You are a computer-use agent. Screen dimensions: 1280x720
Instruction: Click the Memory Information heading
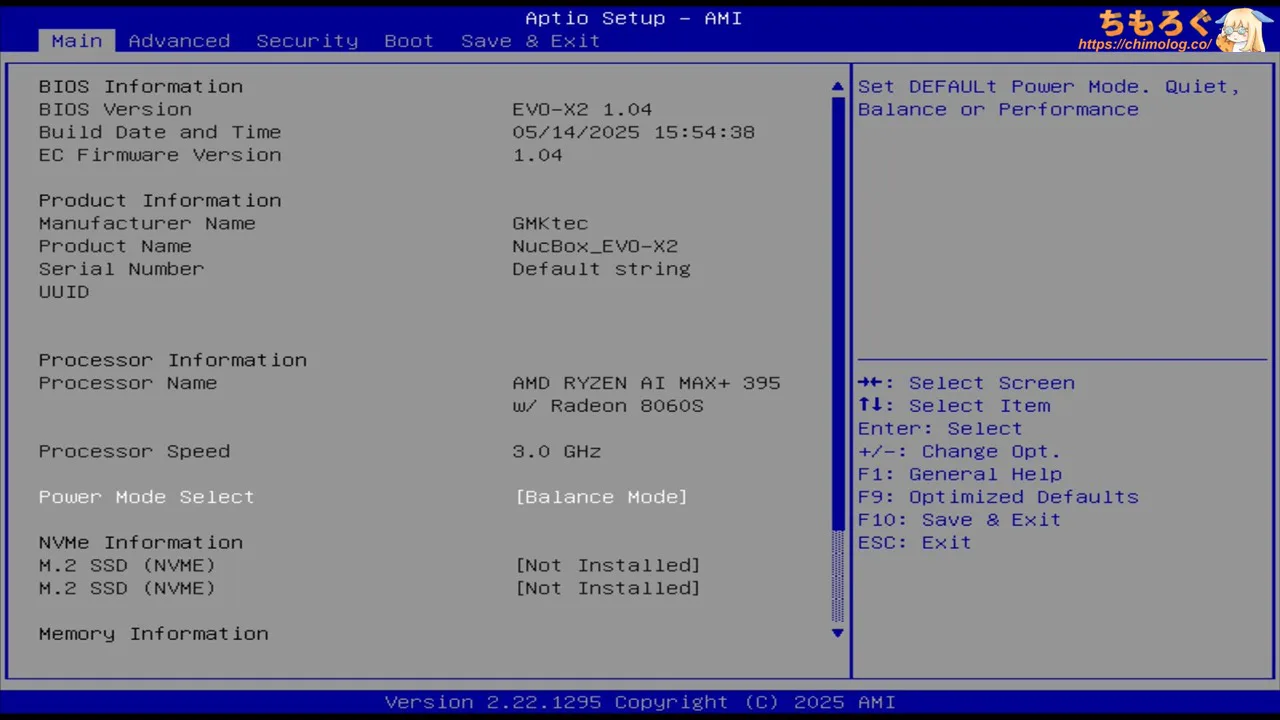pyautogui.click(x=153, y=634)
